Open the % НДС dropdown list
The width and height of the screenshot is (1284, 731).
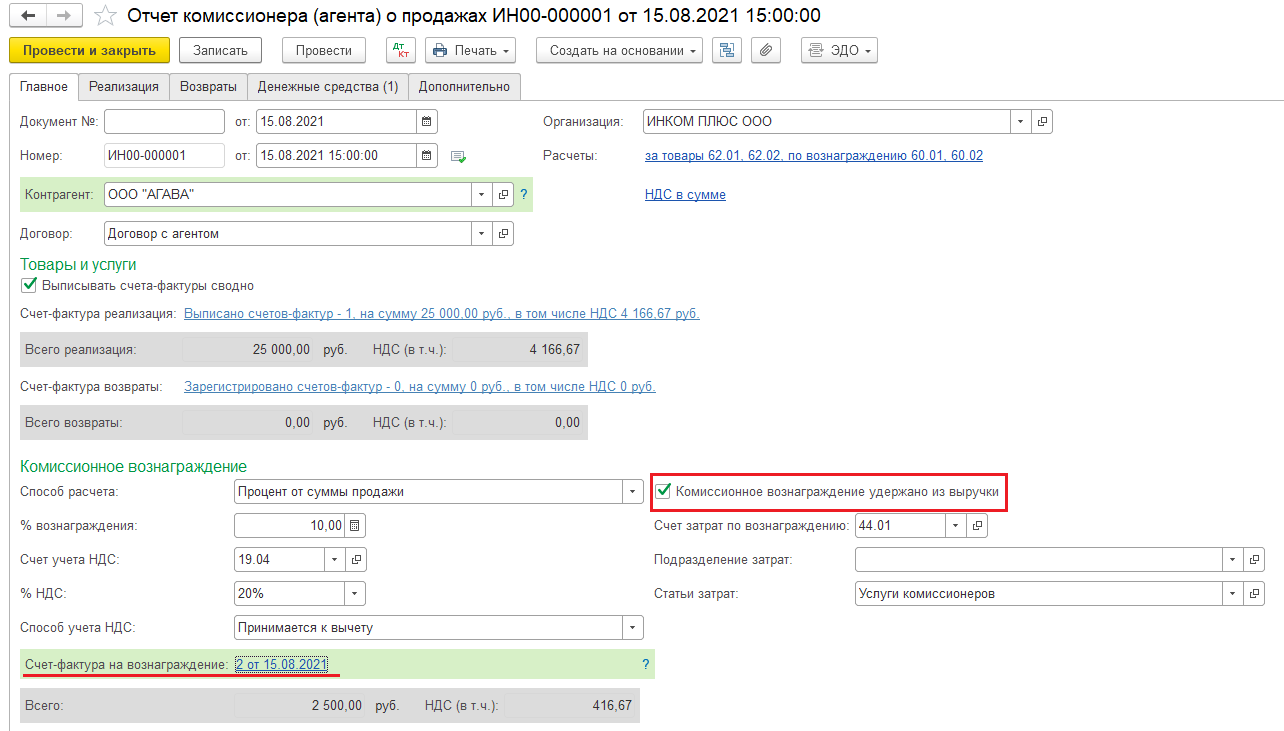pos(355,593)
